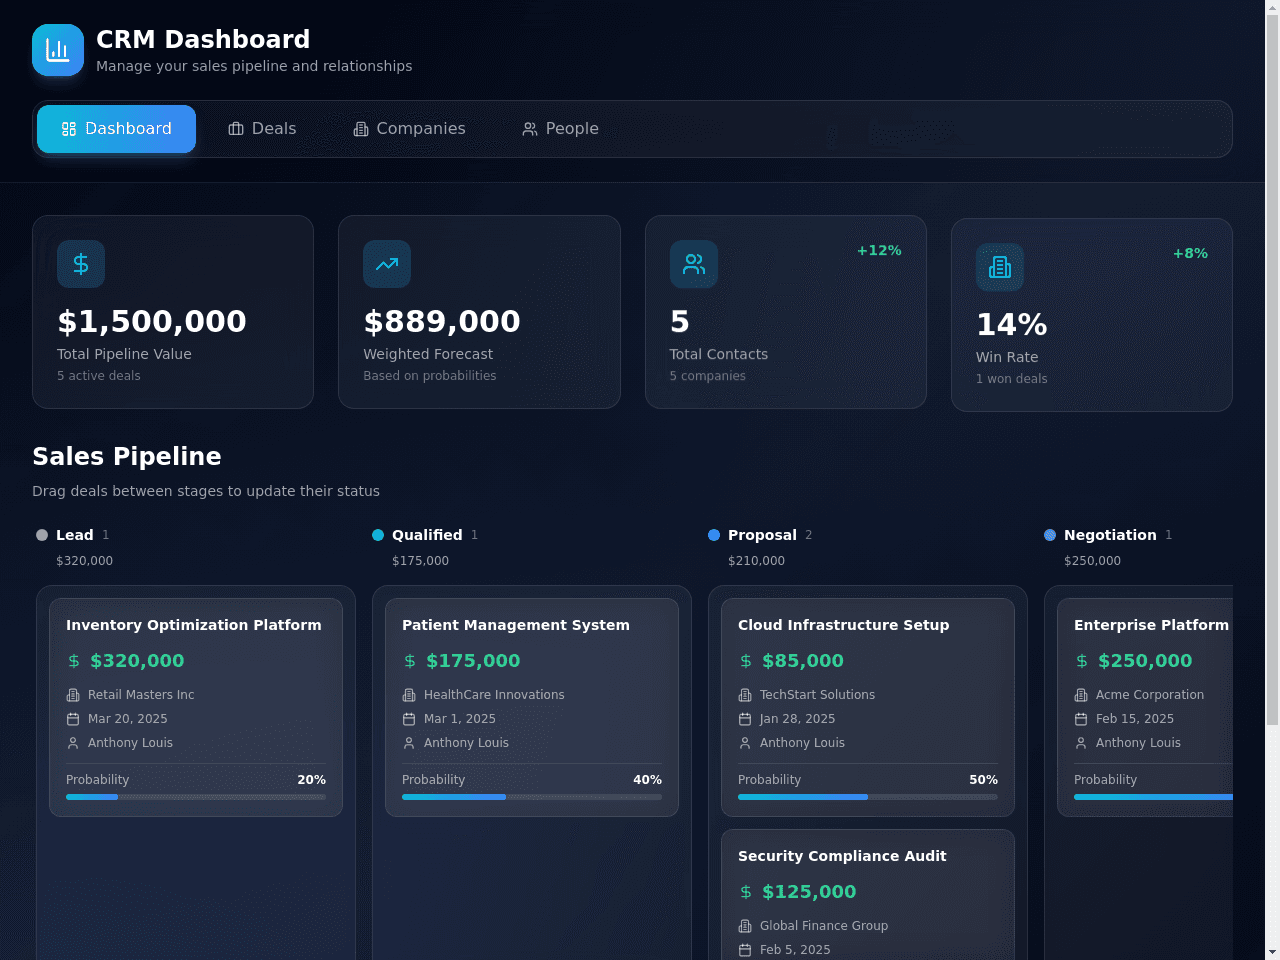The height and width of the screenshot is (960, 1280).
Task: Click building icon next to Retail Masters Inc
Action: coord(73,695)
